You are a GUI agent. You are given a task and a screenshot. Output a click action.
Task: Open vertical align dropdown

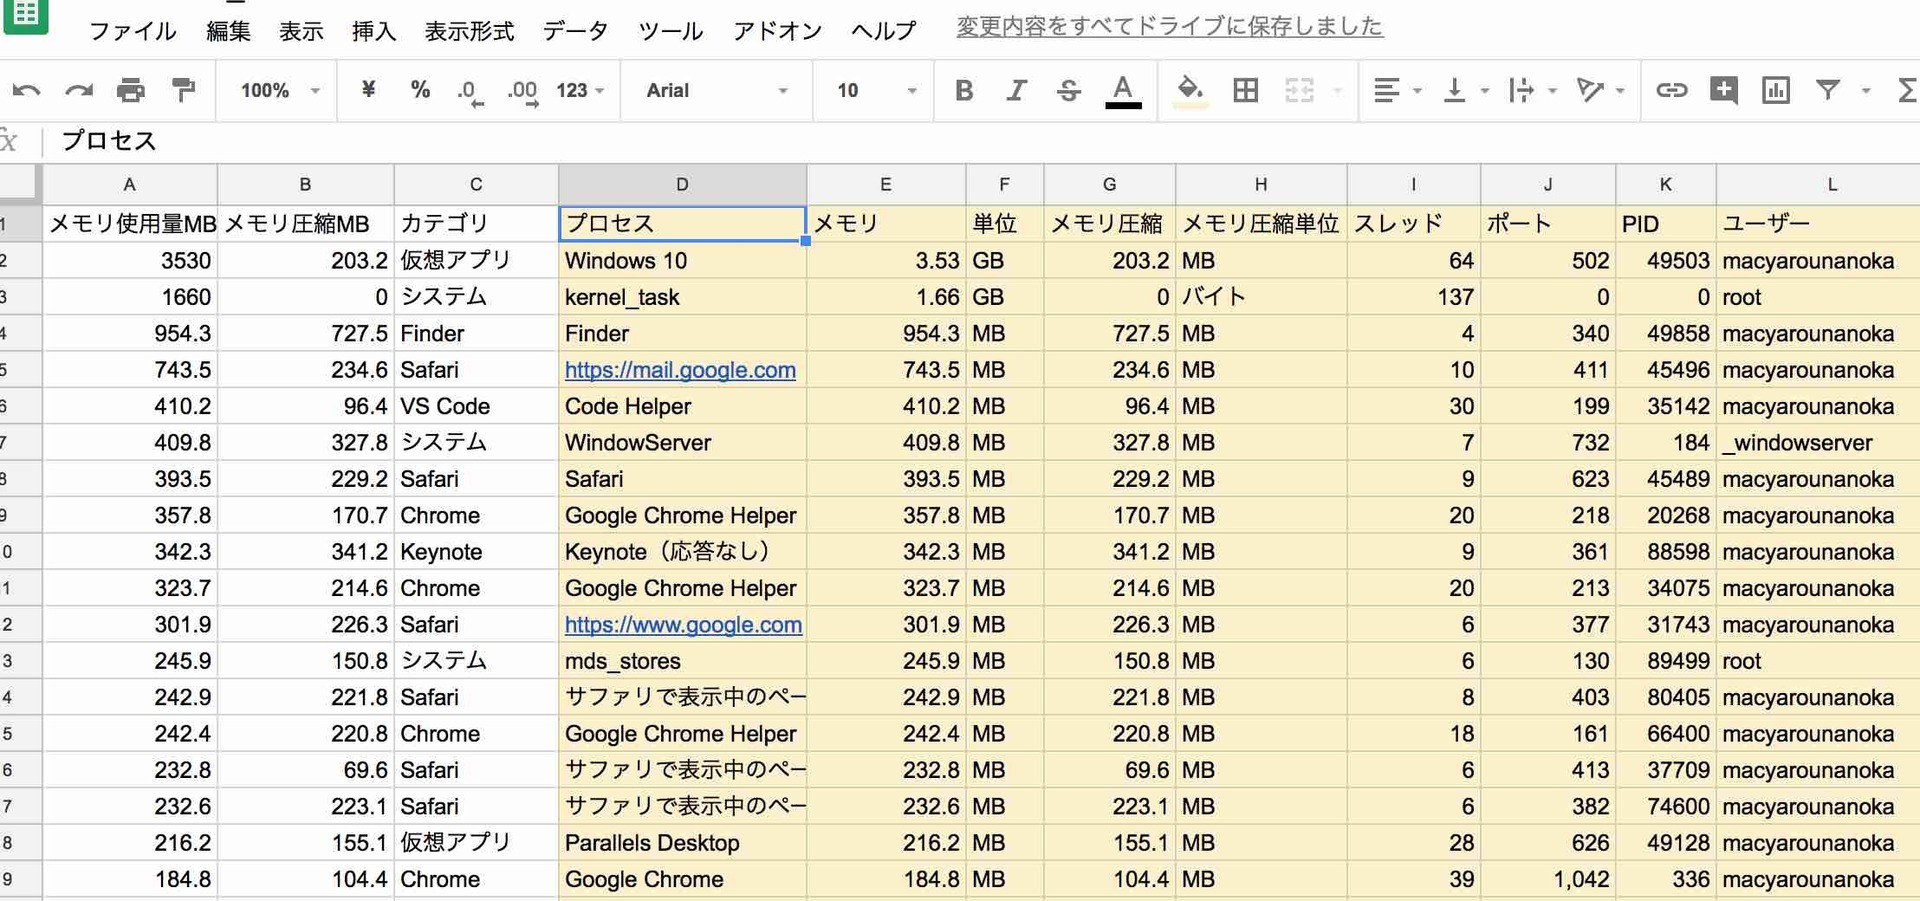pyautogui.click(x=1465, y=91)
